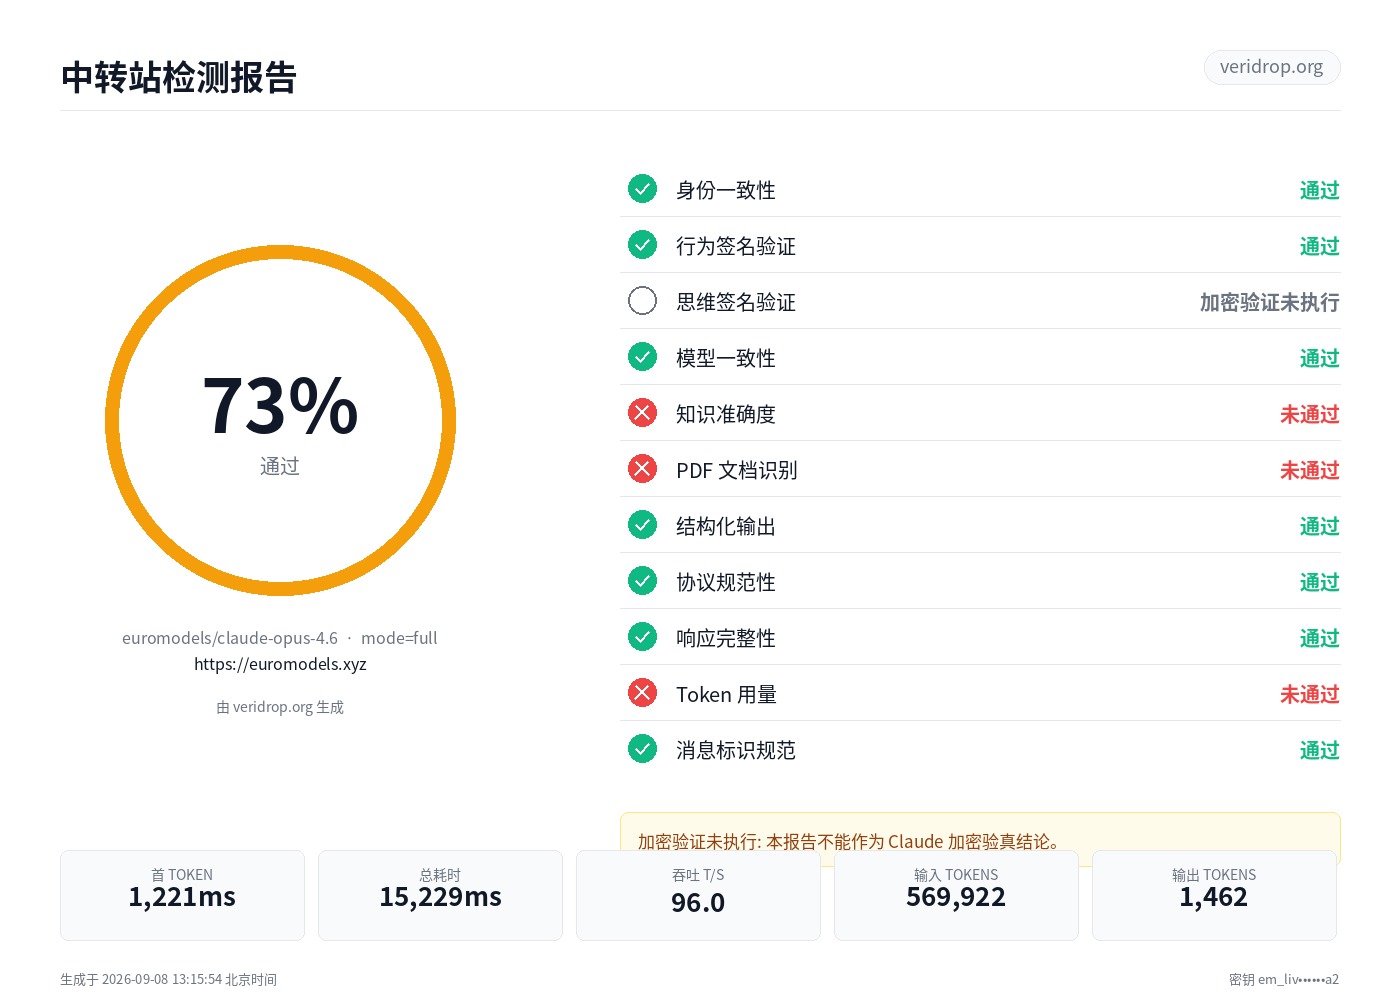Click the green check icon beside 行为签名验证
Viewport: 1400px width, 1000px height.
(x=642, y=245)
